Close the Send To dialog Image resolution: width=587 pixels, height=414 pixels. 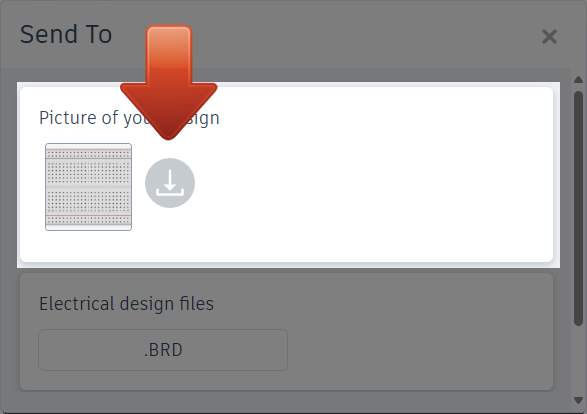549,37
